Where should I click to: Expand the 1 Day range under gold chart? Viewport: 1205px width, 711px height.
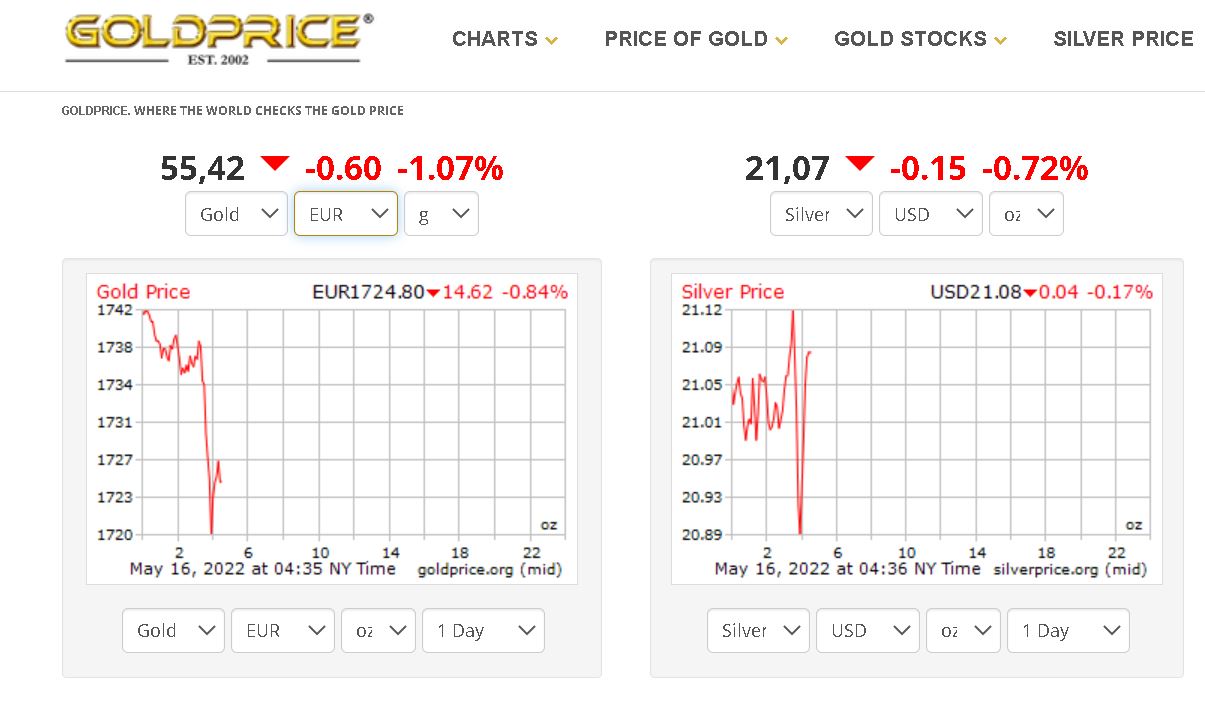(483, 631)
